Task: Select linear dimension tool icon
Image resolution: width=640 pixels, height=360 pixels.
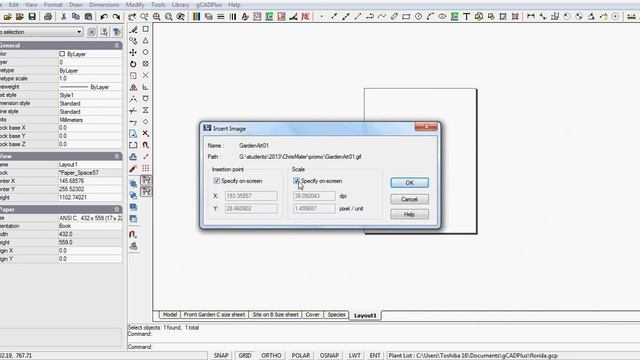Action: [x=531, y=17]
